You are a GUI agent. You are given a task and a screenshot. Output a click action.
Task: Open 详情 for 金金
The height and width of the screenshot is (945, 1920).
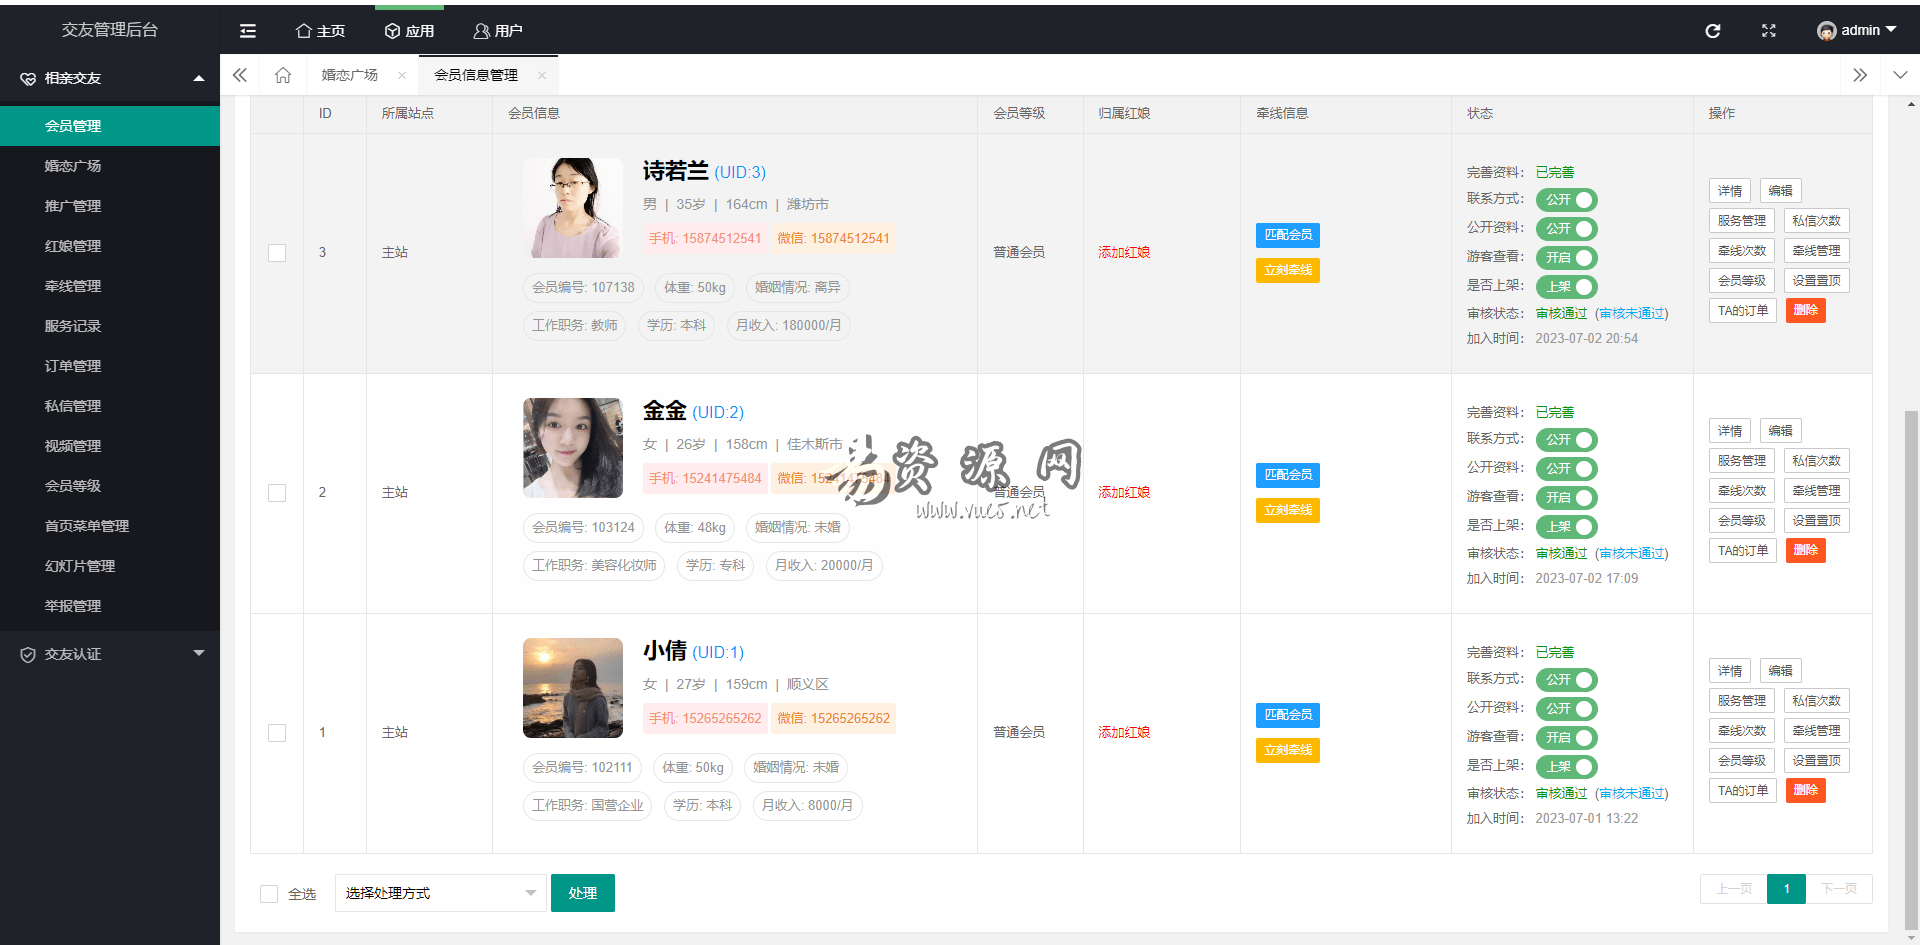[x=1730, y=431]
